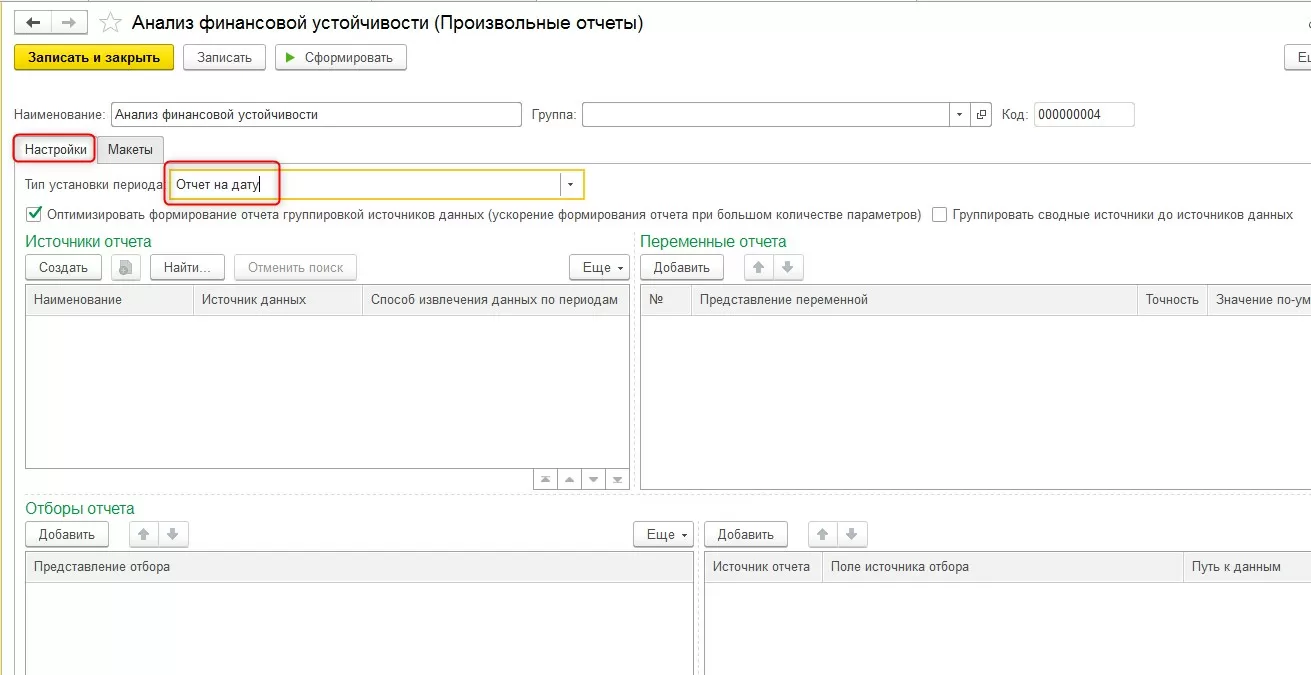Jump to last row in Источники отчета

(617, 479)
